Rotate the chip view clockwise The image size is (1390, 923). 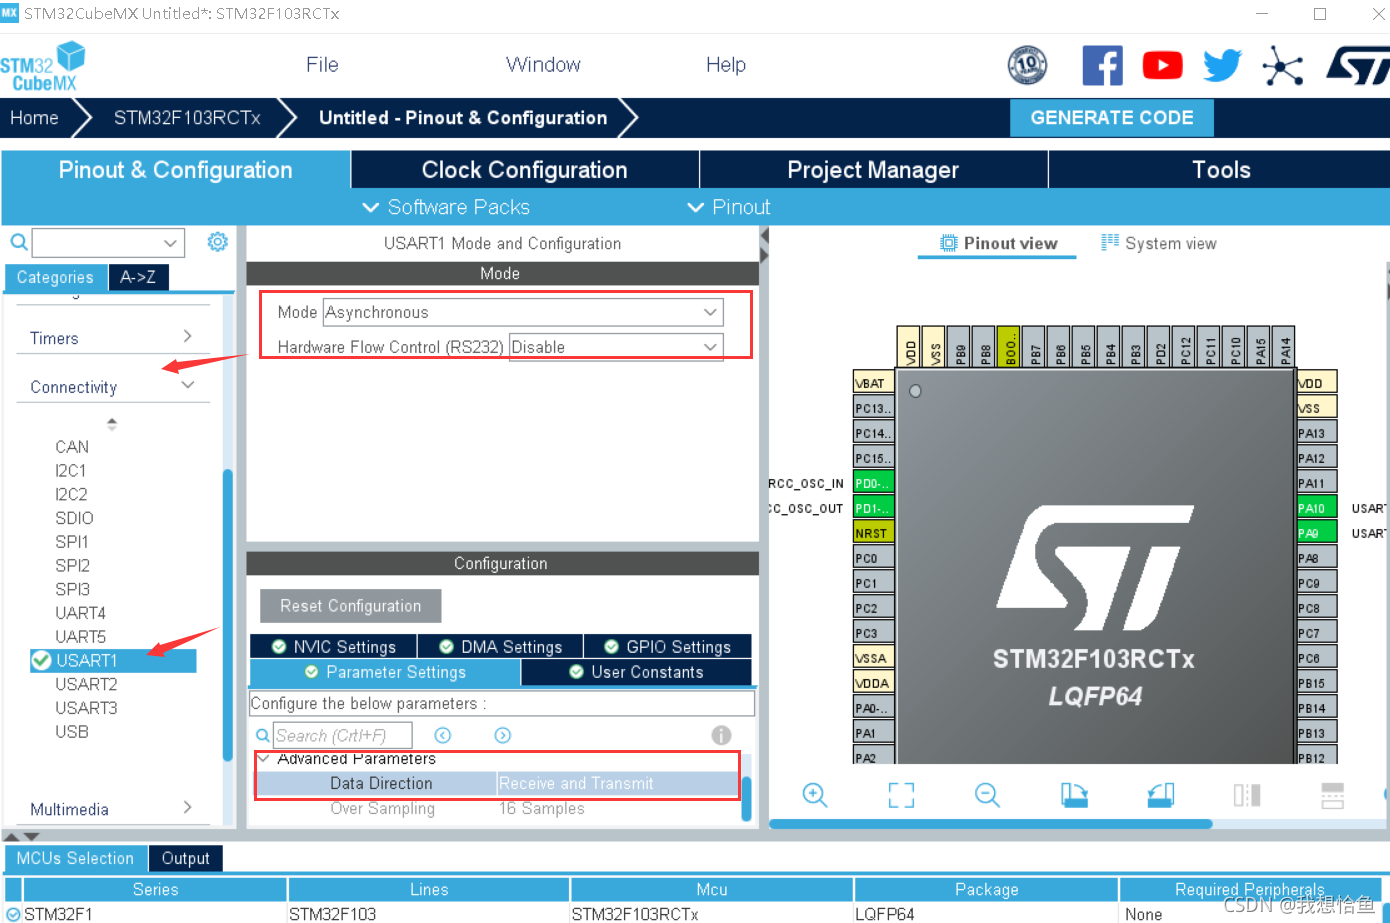coord(1074,795)
